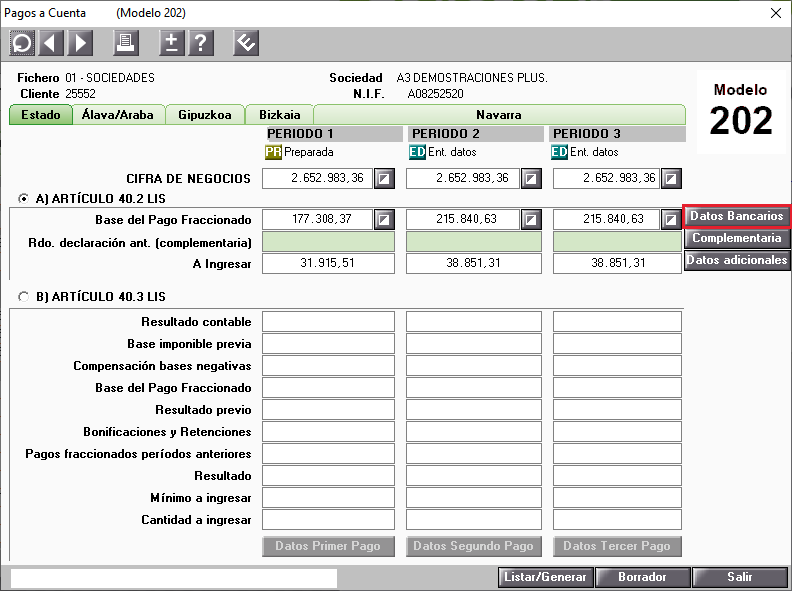Open the Navarra tab
This screenshot has width=792, height=591.
(x=498, y=115)
